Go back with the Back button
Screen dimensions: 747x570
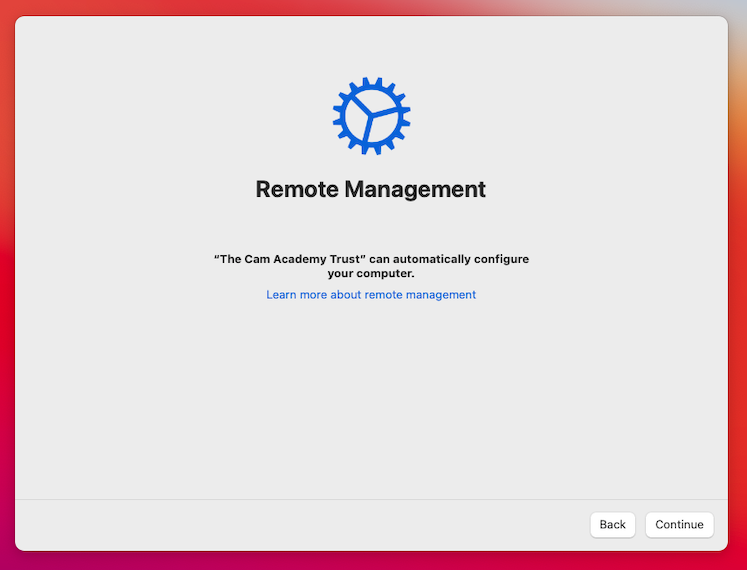pyautogui.click(x=613, y=525)
